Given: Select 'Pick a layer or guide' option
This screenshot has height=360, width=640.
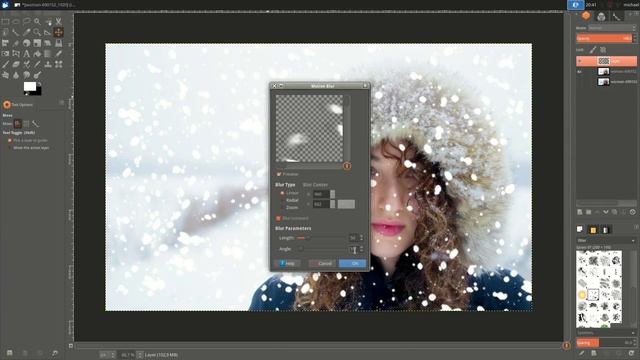Looking at the screenshot, I should (10, 140).
